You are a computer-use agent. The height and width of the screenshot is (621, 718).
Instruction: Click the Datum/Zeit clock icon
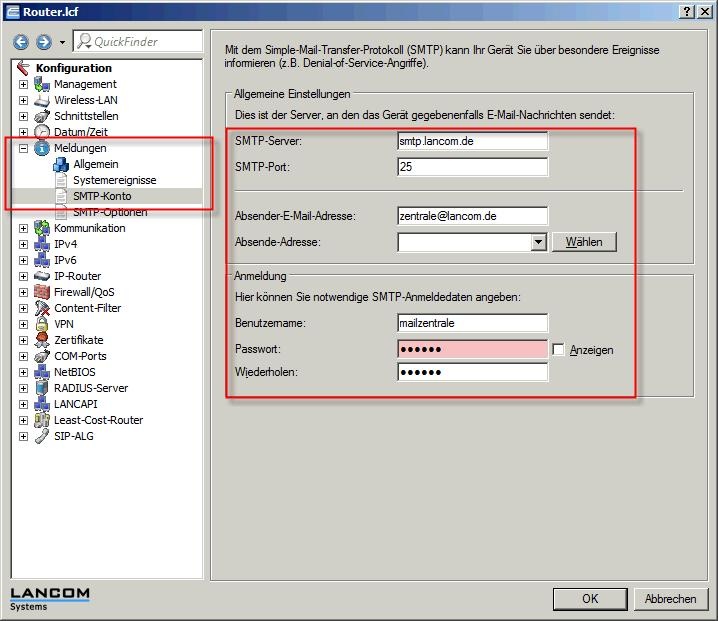pyautogui.click(x=42, y=132)
